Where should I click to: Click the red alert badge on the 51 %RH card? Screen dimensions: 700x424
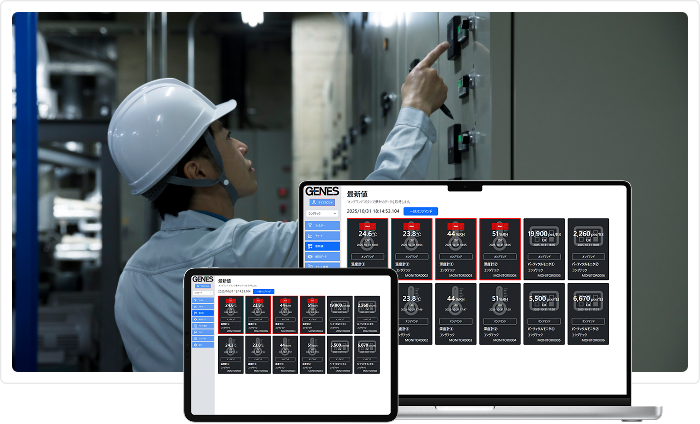tap(499, 227)
